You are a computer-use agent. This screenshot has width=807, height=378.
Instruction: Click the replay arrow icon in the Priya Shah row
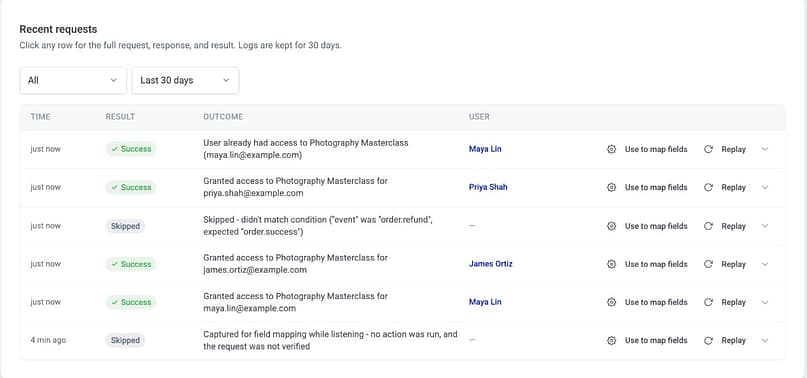(708, 187)
